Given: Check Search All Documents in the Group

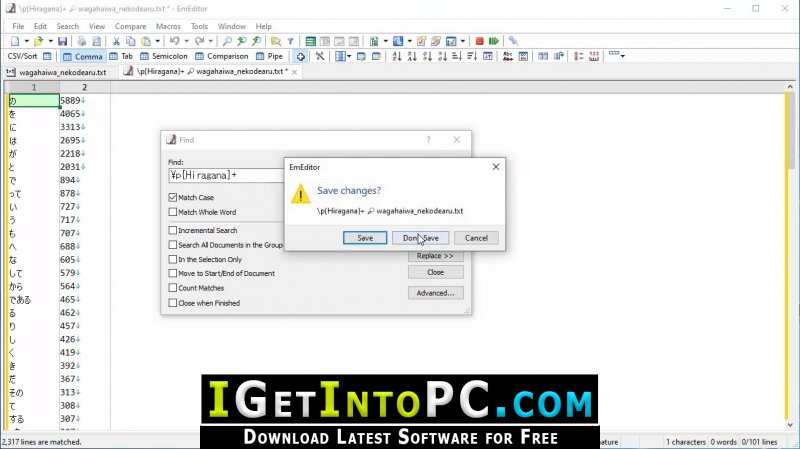Looking at the screenshot, I should coord(173,245).
